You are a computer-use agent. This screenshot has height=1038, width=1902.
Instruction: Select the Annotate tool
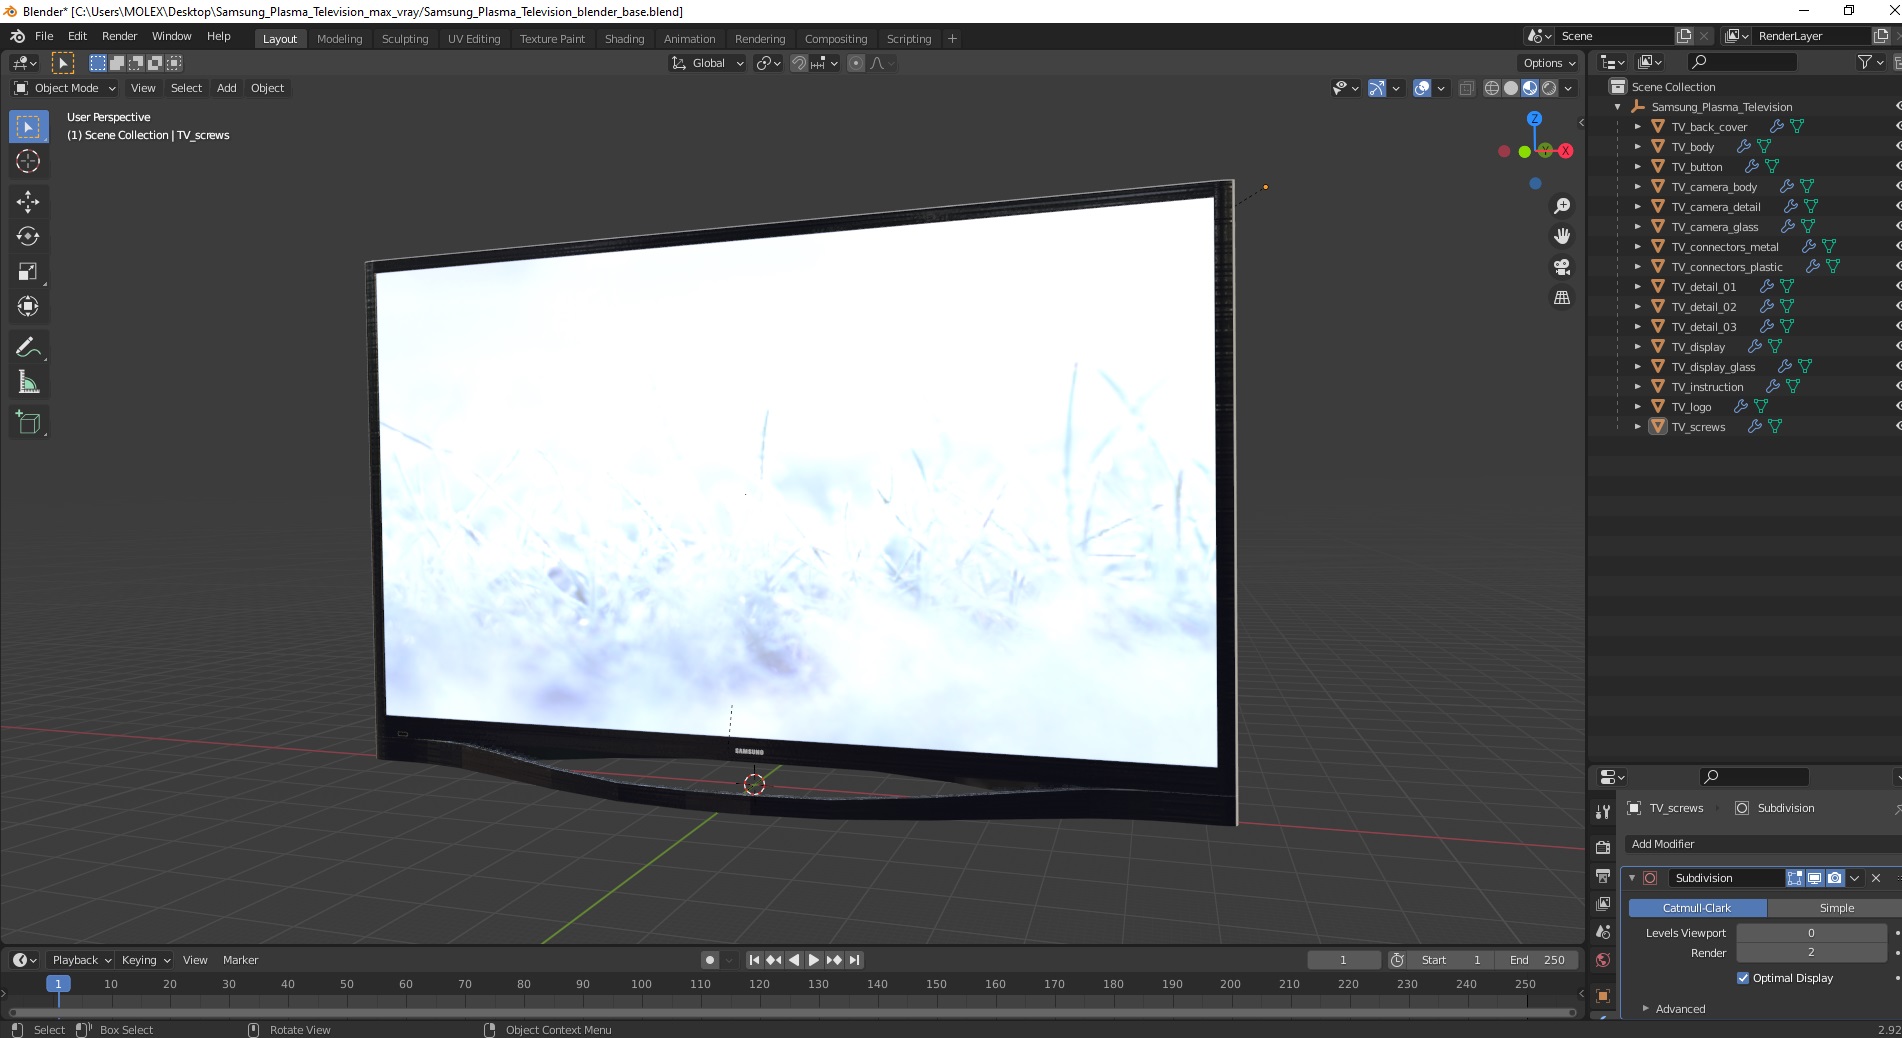(x=28, y=348)
